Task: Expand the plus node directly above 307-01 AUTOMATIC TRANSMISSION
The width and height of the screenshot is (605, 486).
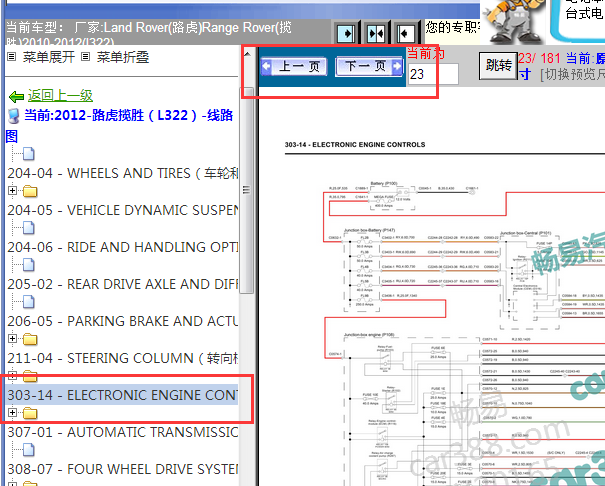Action: [12, 413]
